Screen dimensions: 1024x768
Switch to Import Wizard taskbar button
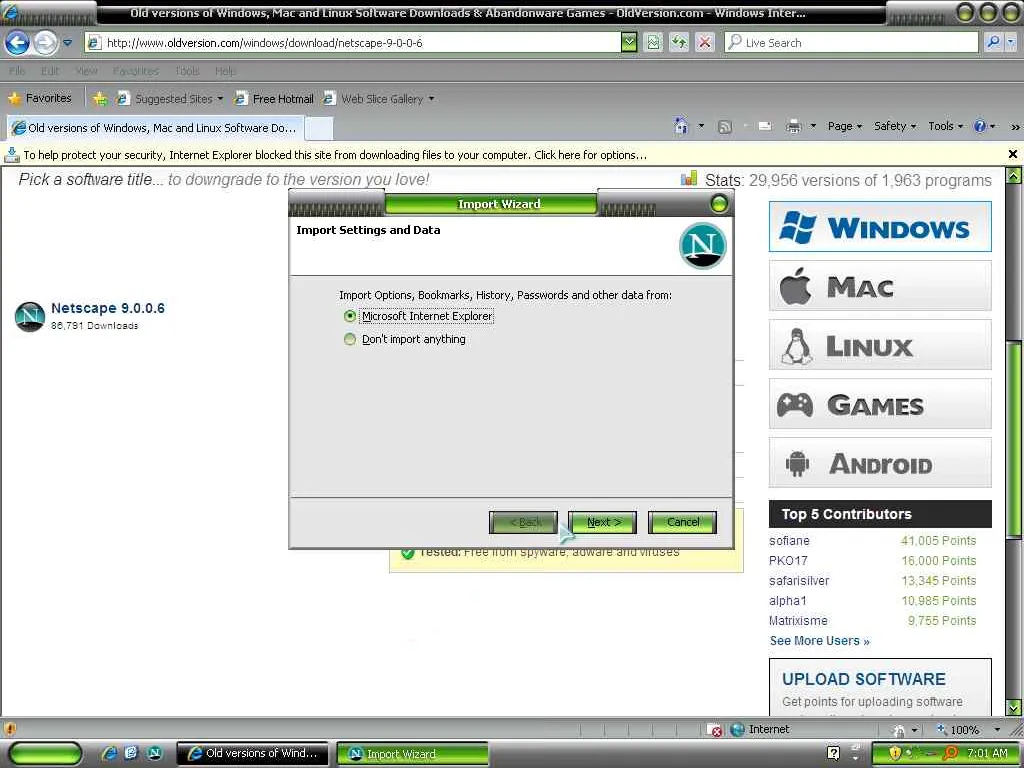point(413,754)
